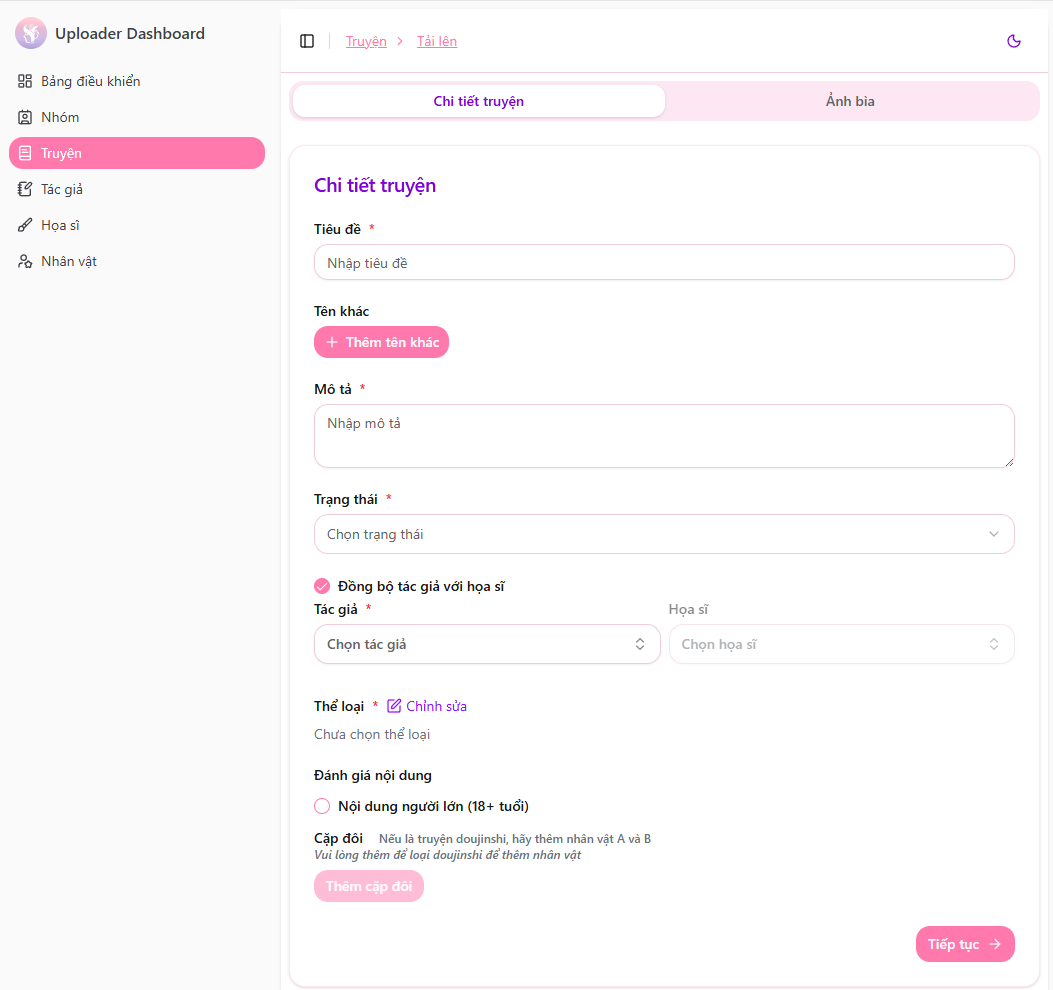Open the Chọn họa sĩ selector

[841, 644]
